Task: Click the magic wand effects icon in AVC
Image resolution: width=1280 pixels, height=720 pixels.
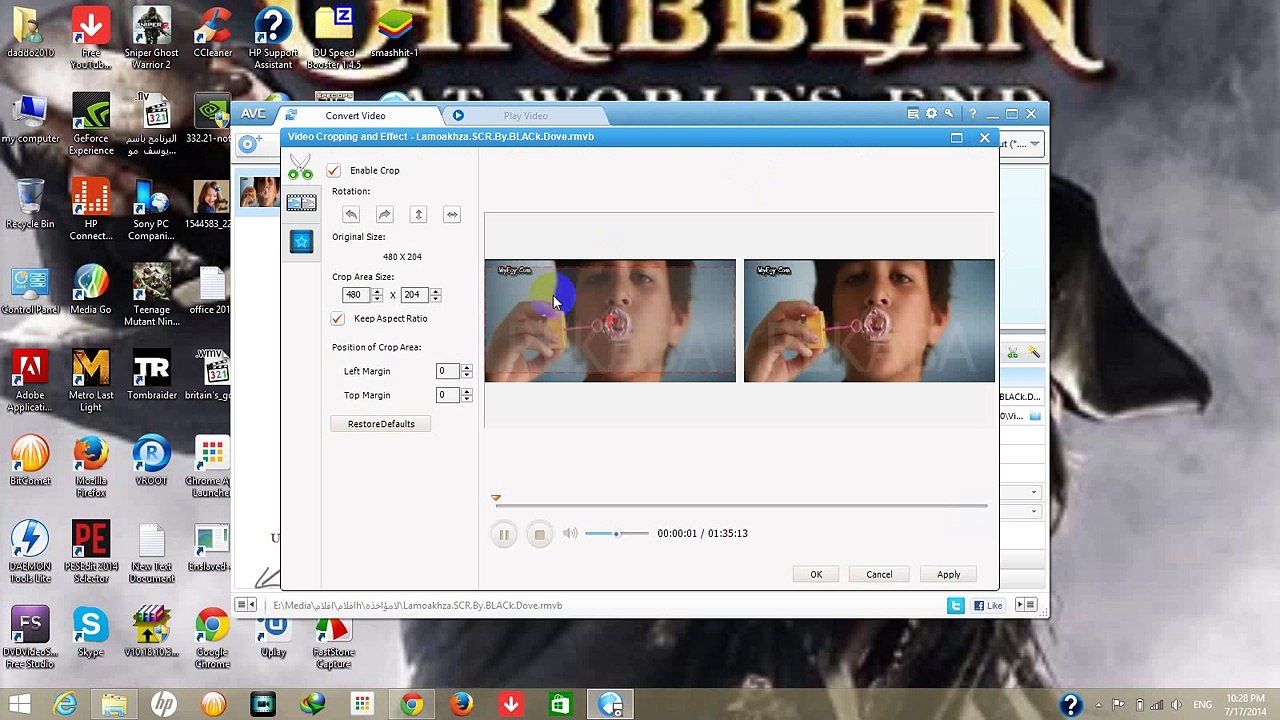Action: [x=1033, y=353]
